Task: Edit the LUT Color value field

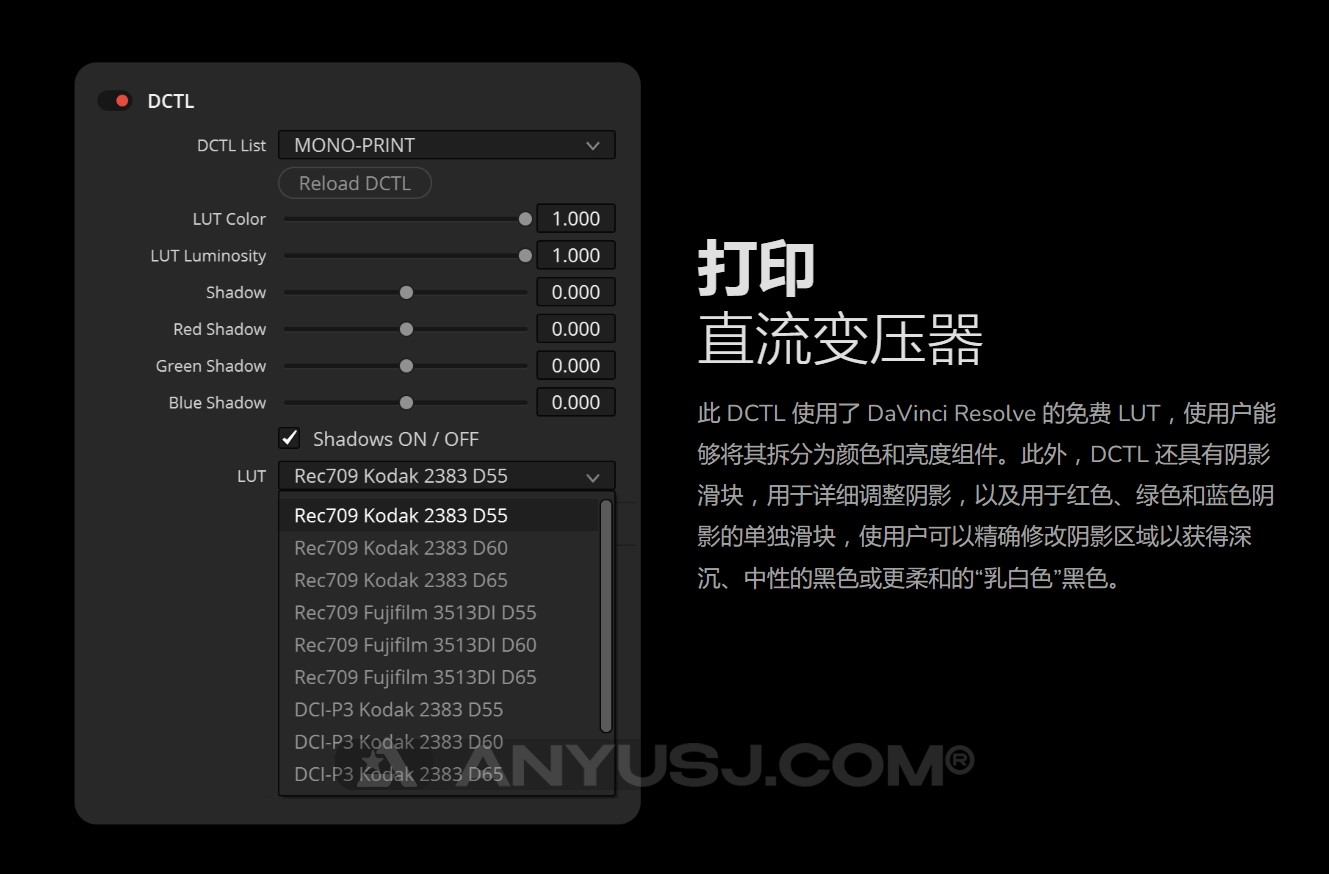Action: click(576, 219)
